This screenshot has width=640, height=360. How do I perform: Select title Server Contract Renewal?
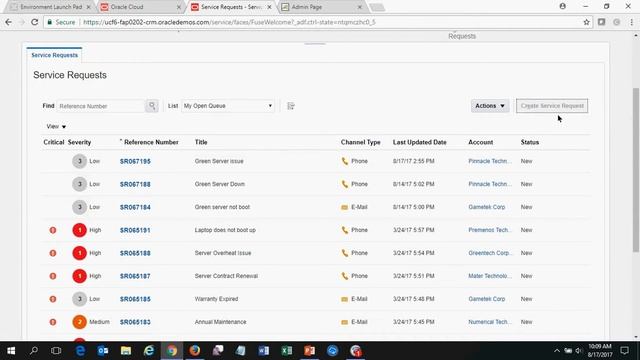tap(226, 276)
